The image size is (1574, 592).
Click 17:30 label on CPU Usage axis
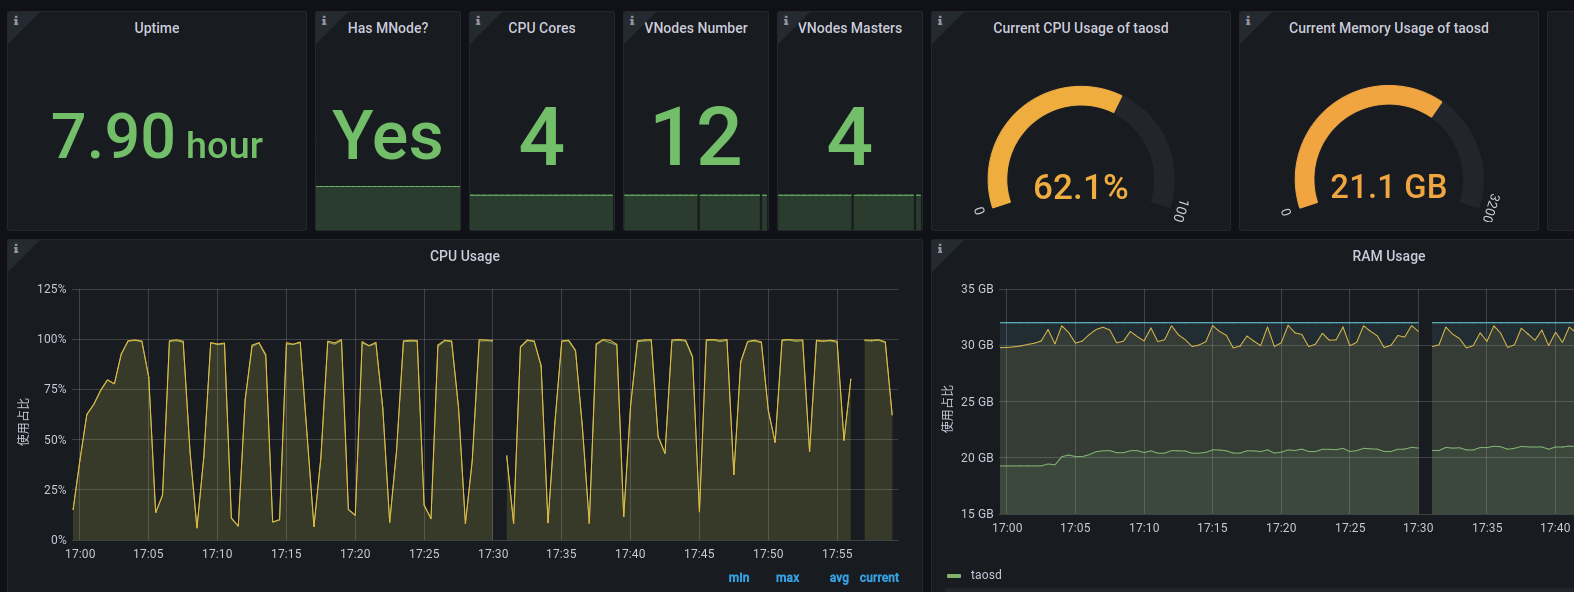(x=493, y=554)
